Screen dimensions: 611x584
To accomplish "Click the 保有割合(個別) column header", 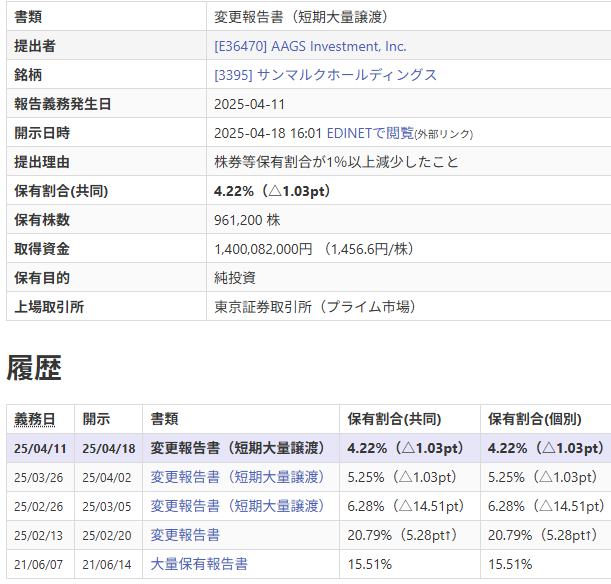I will tap(535, 419).
